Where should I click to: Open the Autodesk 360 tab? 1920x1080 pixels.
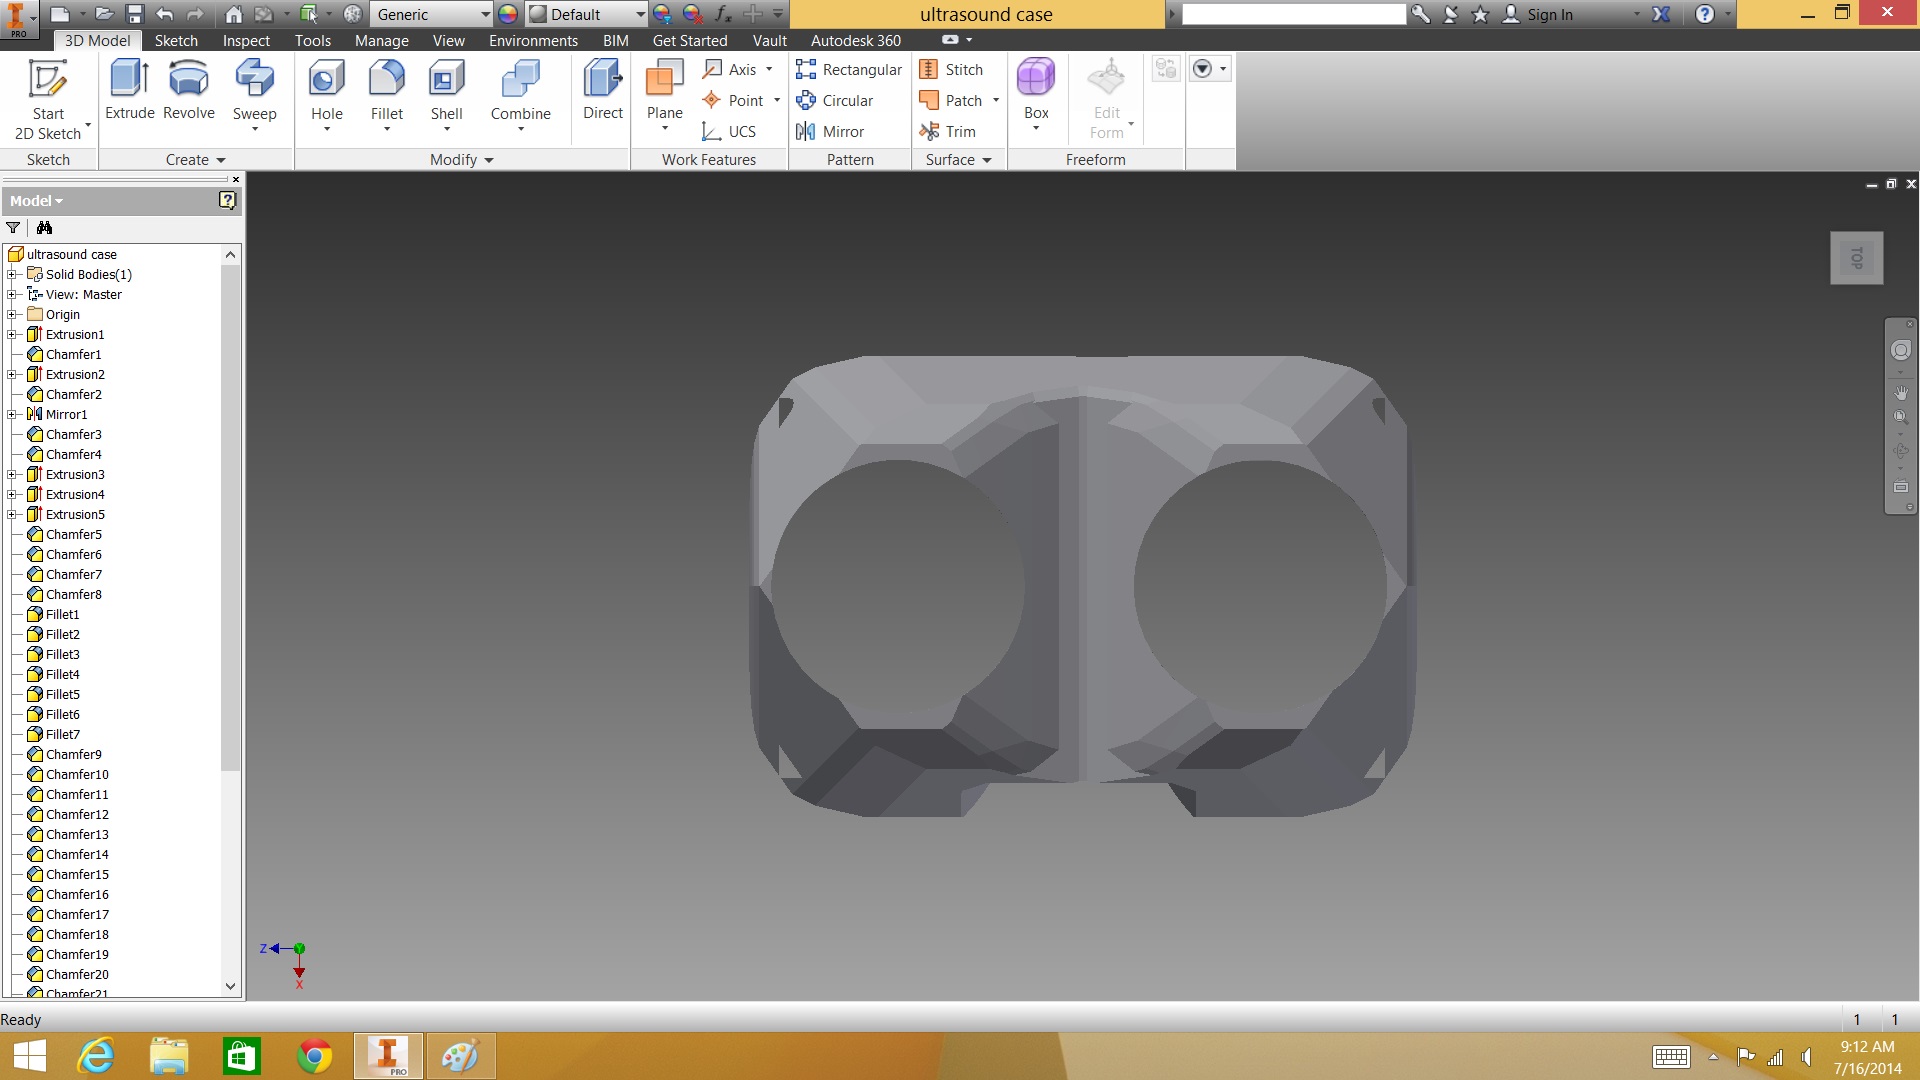855,40
